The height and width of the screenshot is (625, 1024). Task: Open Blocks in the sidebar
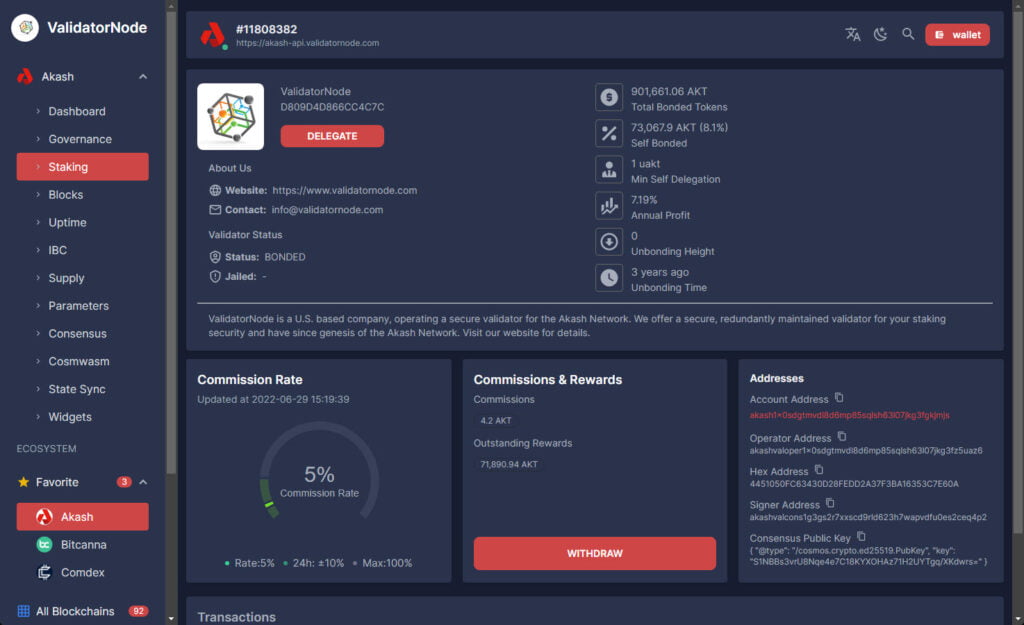82,195
